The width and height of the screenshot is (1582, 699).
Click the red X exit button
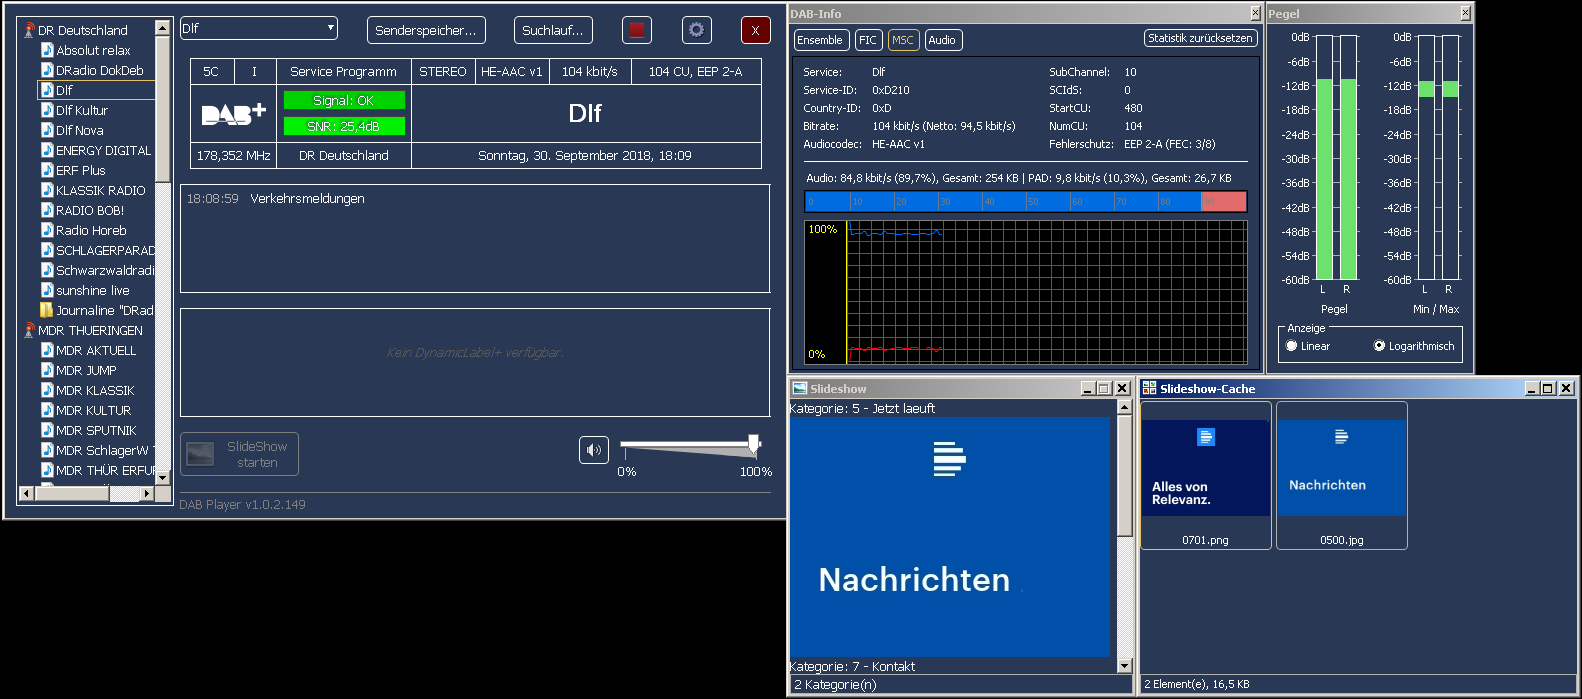click(755, 30)
